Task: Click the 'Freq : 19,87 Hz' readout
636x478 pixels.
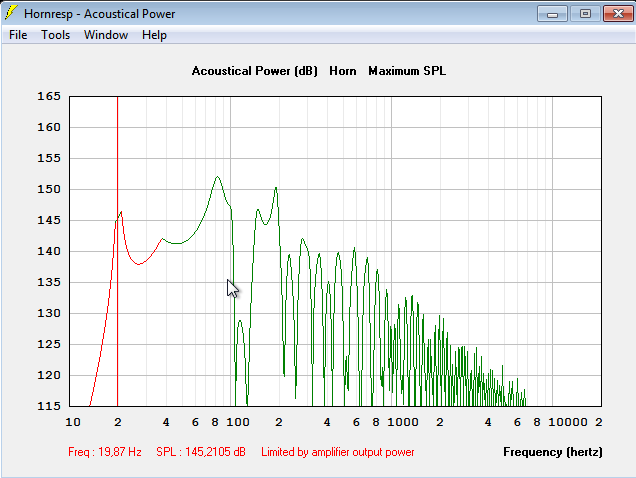Action: (105, 452)
